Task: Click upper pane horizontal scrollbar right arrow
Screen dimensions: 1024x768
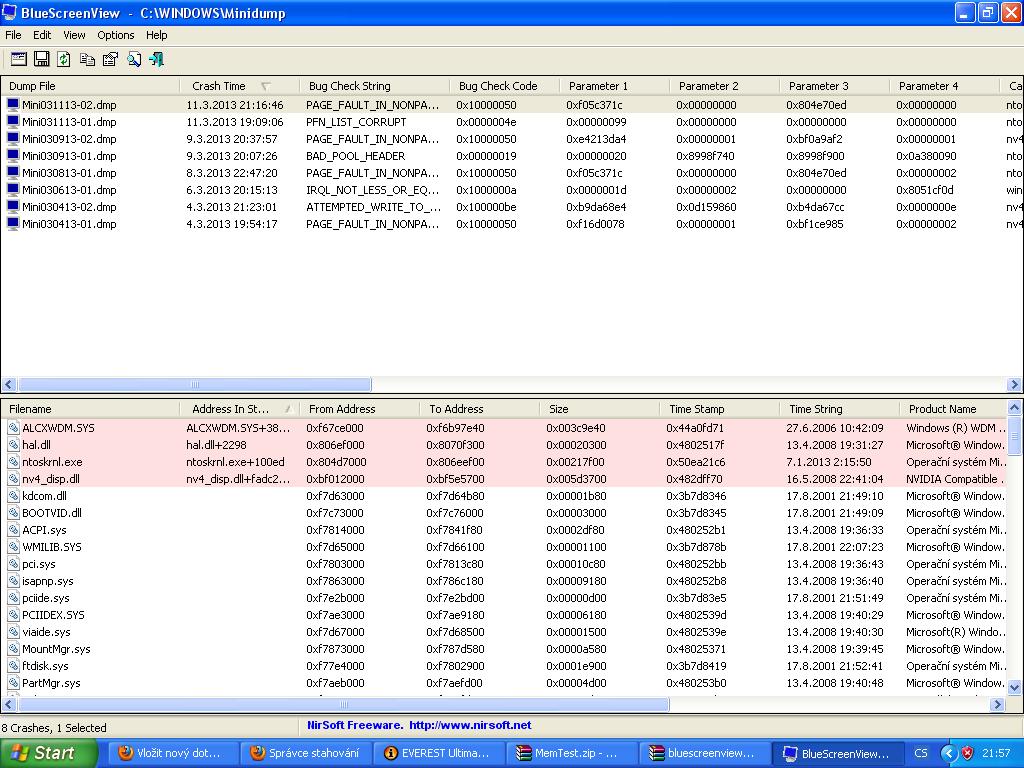Action: coord(1014,385)
